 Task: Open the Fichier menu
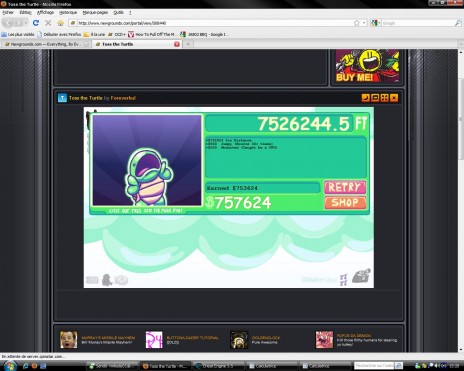pos(8,12)
